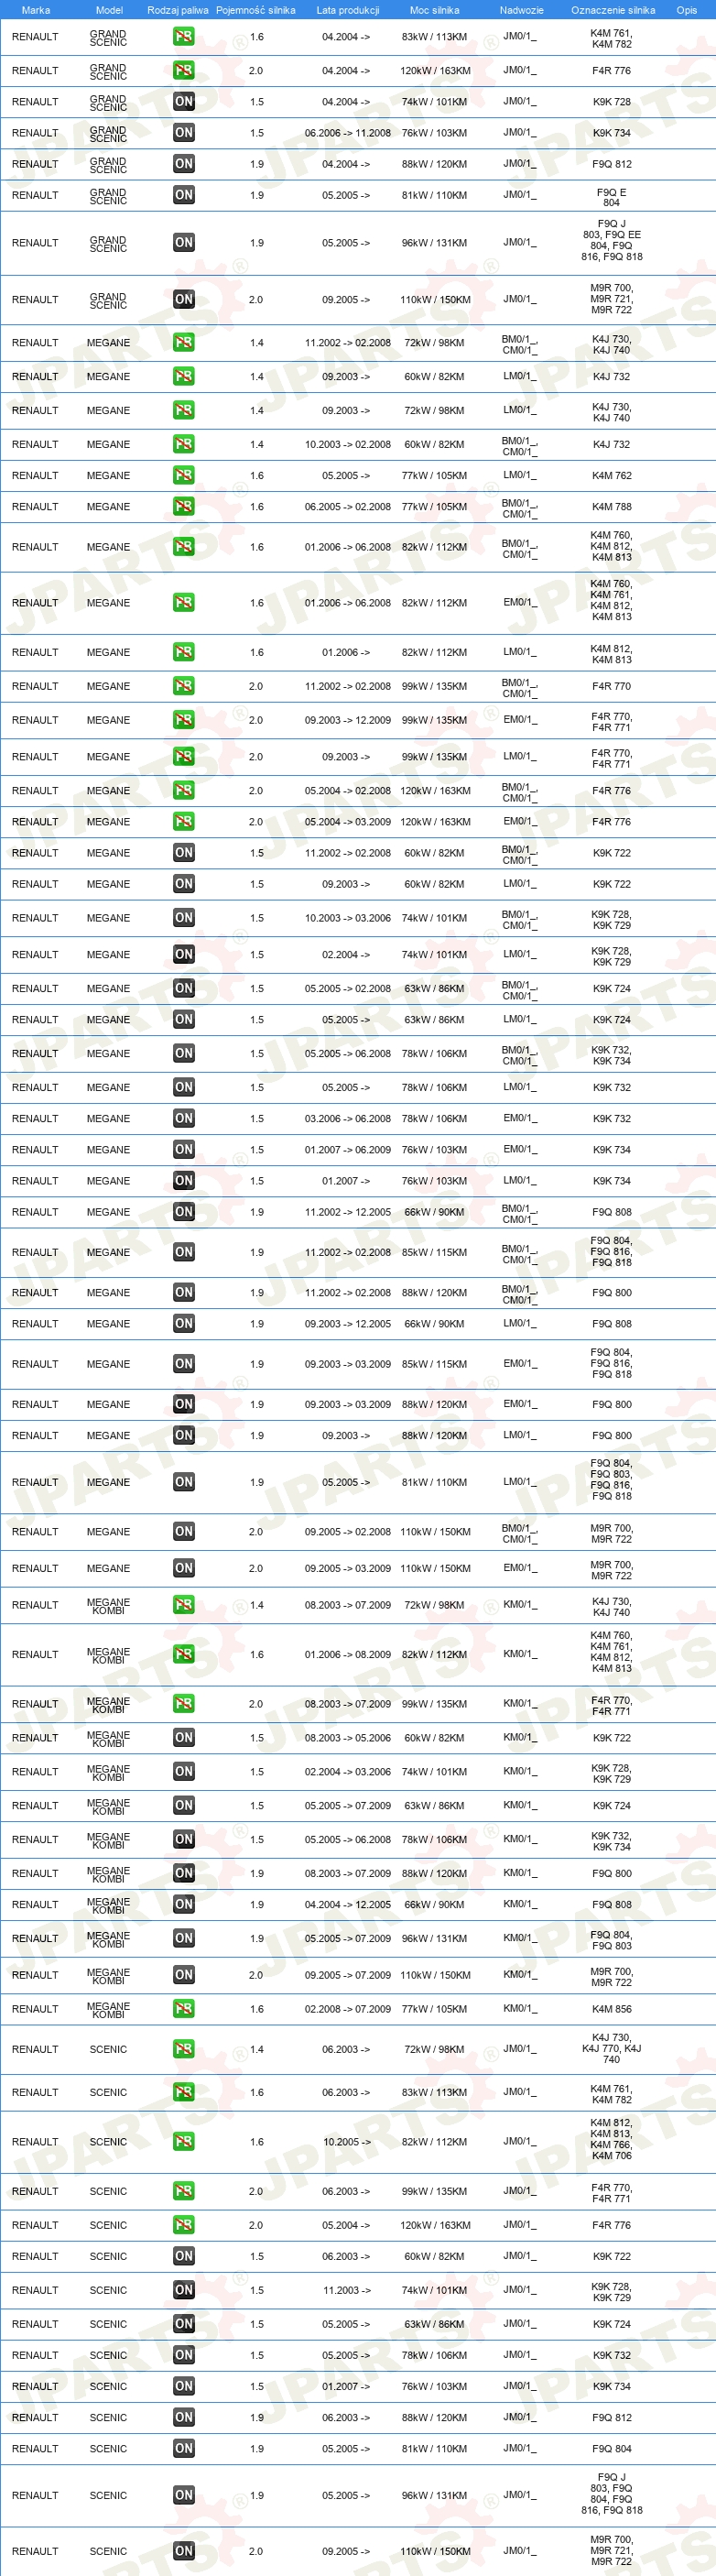The image size is (716, 2576).
Task: Click the Marka column header
Action: (x=36, y=10)
